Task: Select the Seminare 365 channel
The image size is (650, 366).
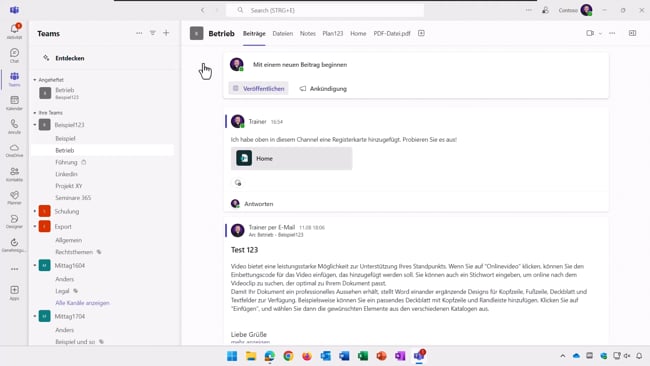Action: tap(73, 198)
